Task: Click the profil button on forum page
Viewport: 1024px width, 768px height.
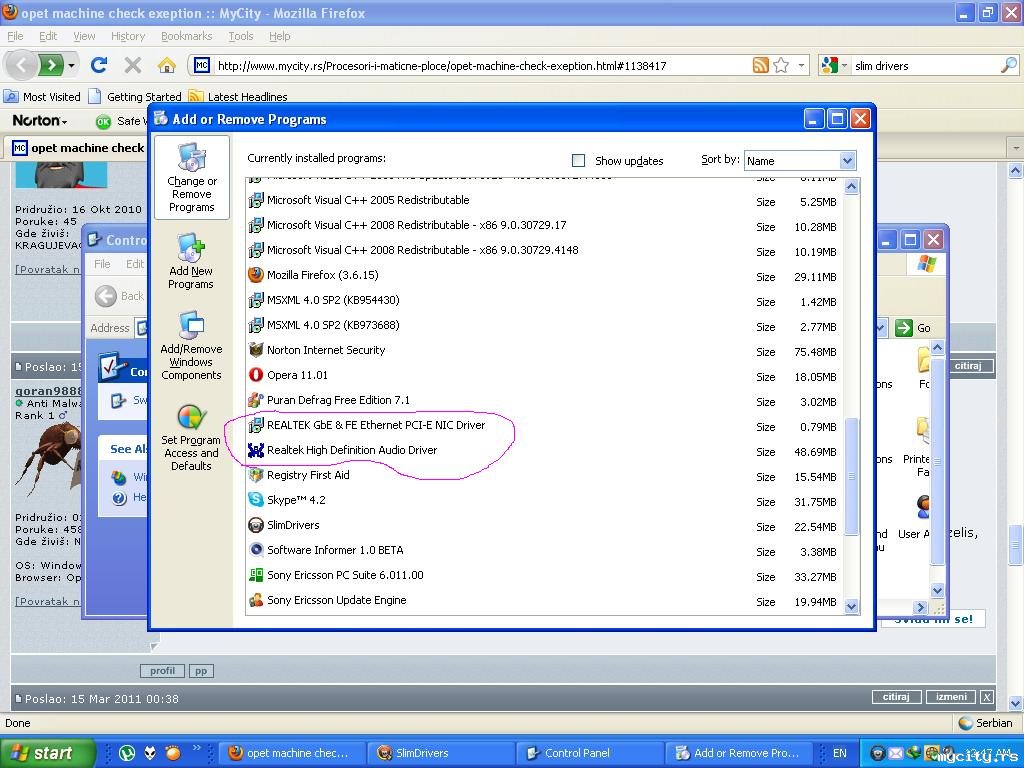Action: tap(162, 671)
